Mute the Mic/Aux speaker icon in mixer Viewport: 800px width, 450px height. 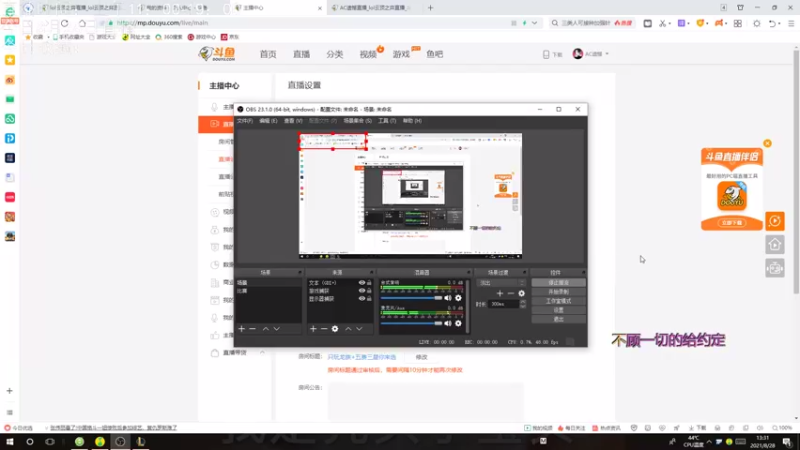point(447,323)
